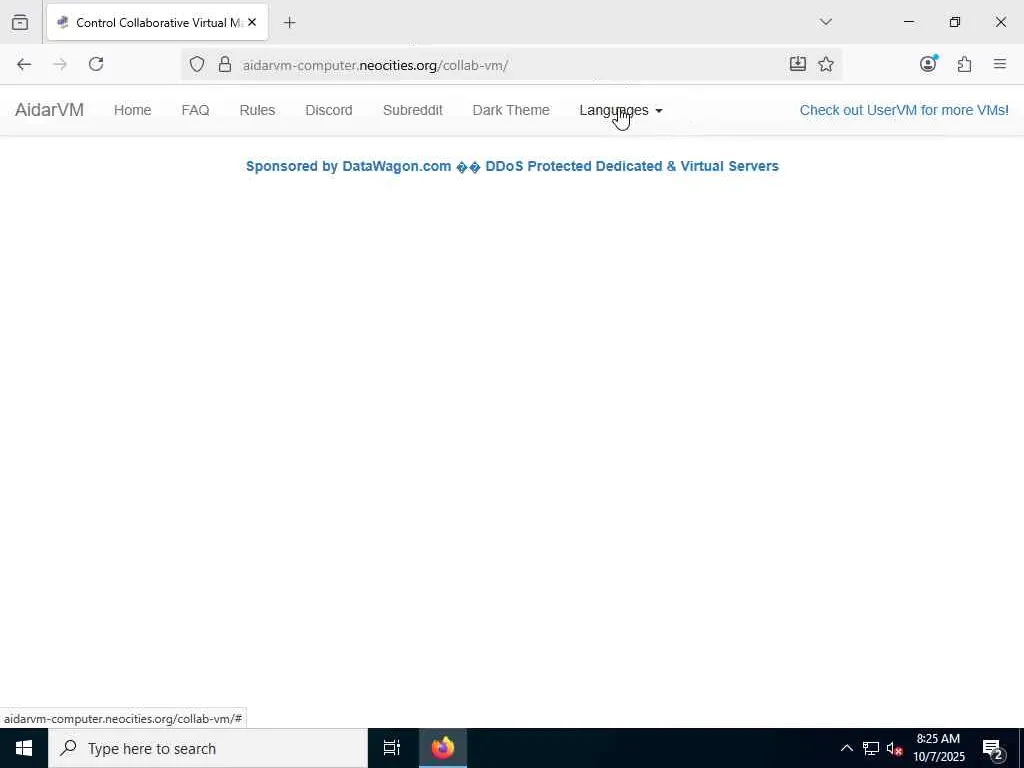Open the Windows Start menu
This screenshot has height=768, width=1024.
coord(24,748)
